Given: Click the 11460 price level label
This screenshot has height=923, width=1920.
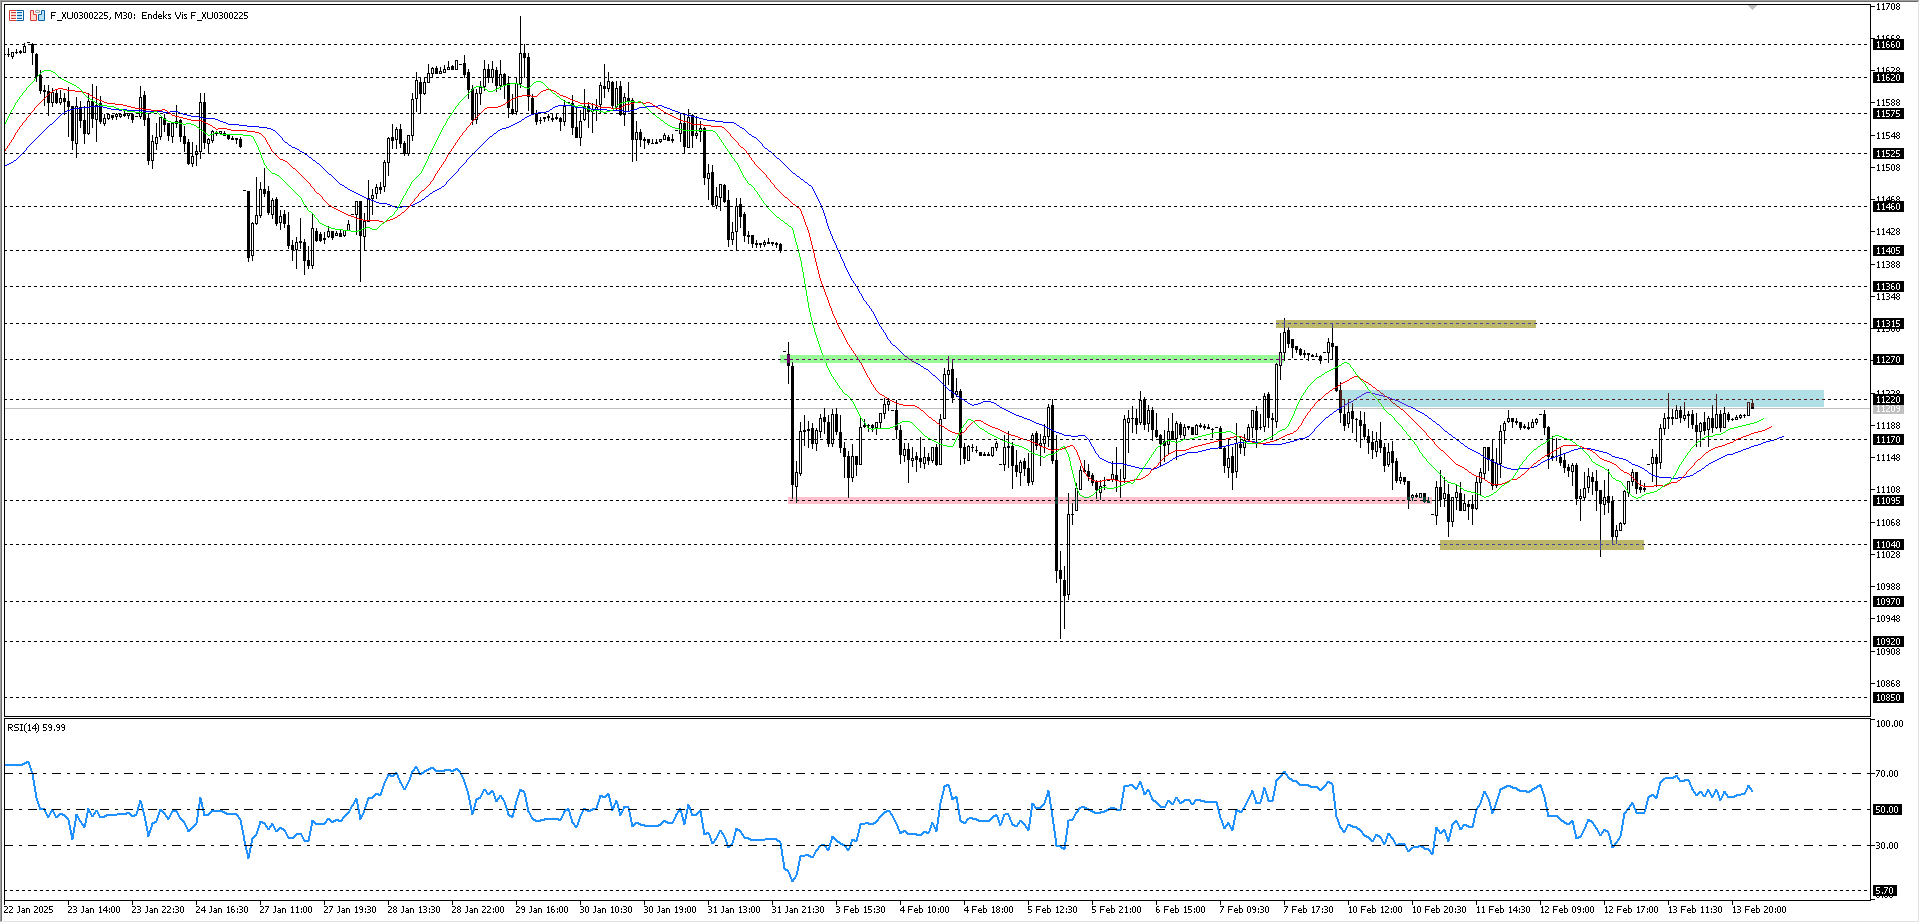Looking at the screenshot, I should pos(1888,206).
